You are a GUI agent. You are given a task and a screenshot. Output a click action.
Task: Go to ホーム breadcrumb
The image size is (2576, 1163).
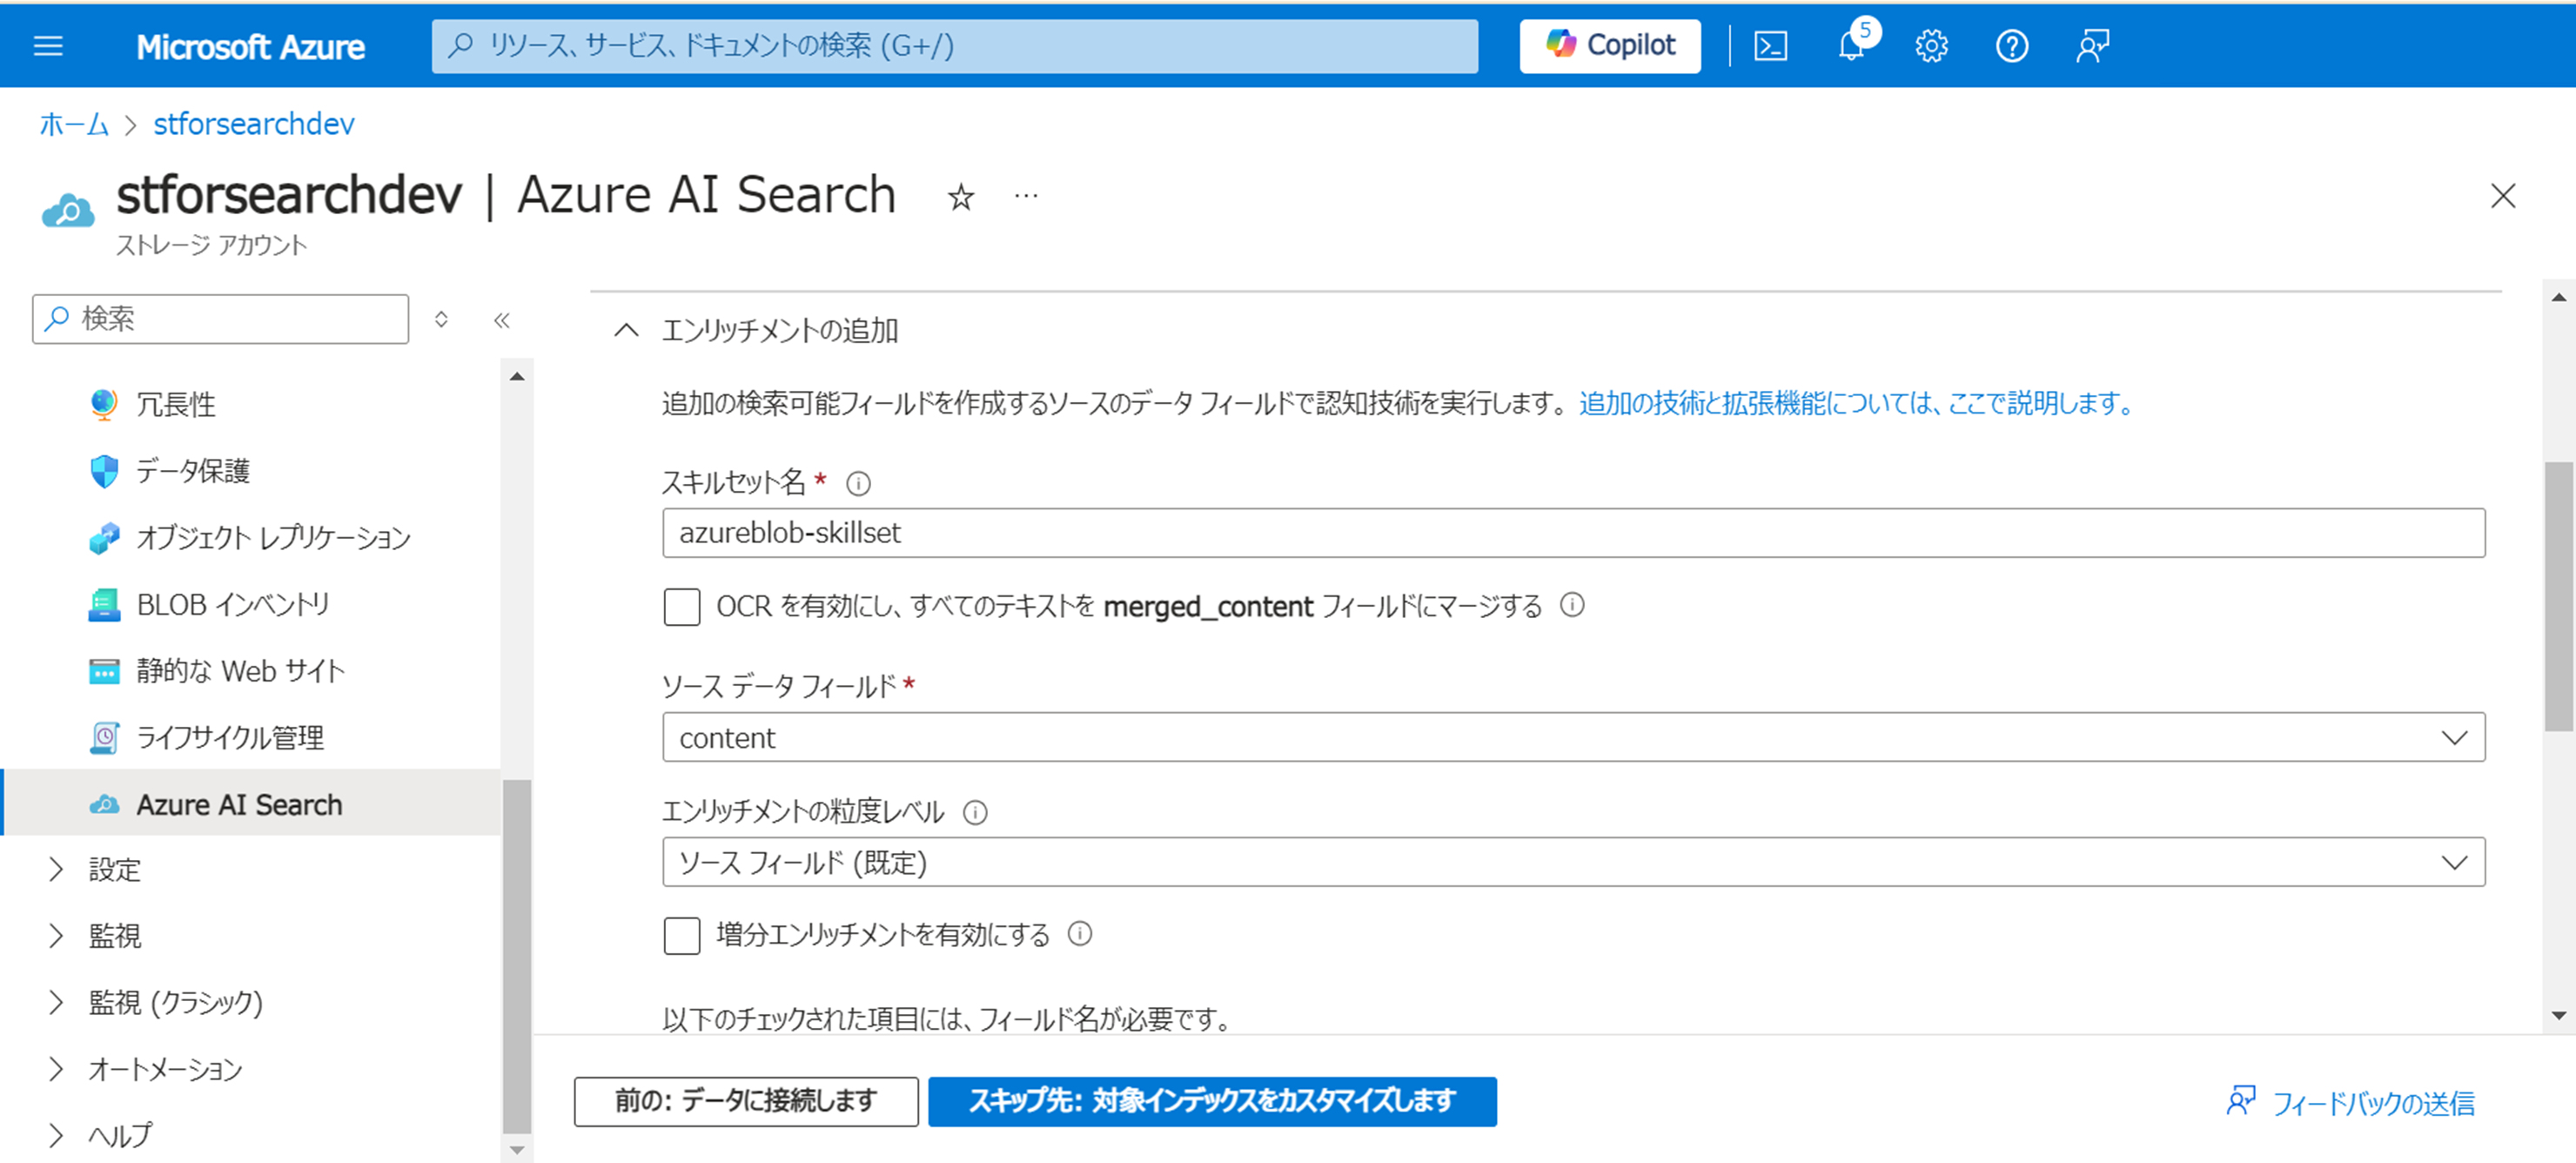74,124
